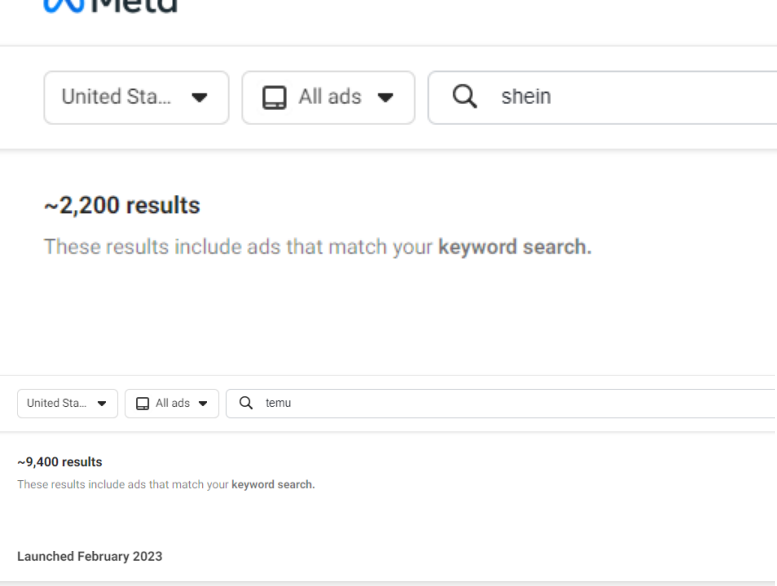Click "keyword search." under 9,400 results
This screenshot has width=777, height=586.
273,485
